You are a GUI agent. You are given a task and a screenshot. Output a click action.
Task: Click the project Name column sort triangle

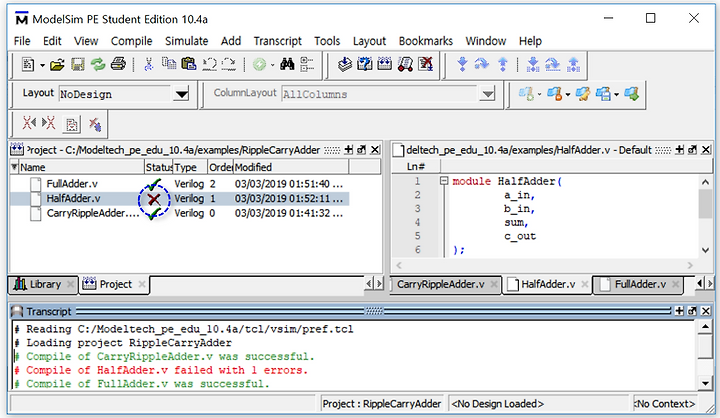[14, 167]
